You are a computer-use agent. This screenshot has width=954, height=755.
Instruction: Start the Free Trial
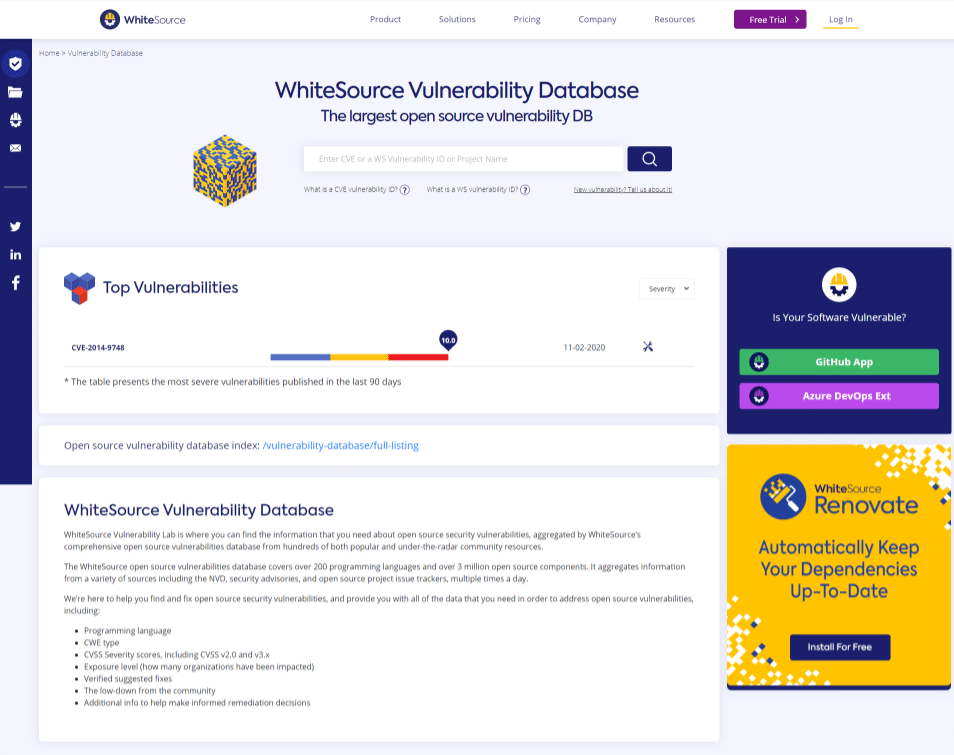(770, 19)
